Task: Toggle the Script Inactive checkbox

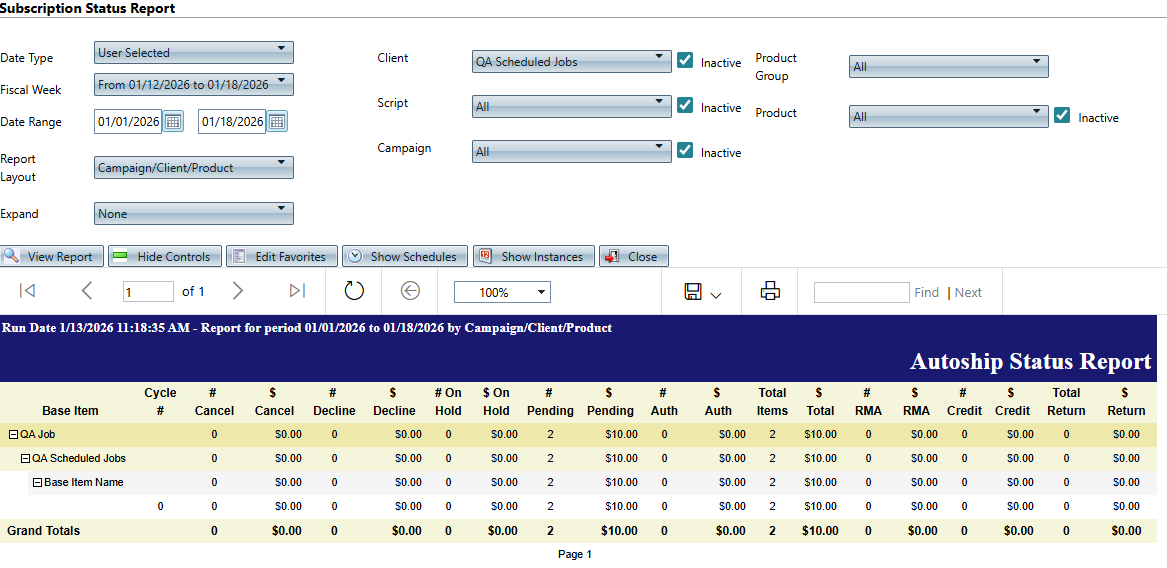Action: (685, 105)
